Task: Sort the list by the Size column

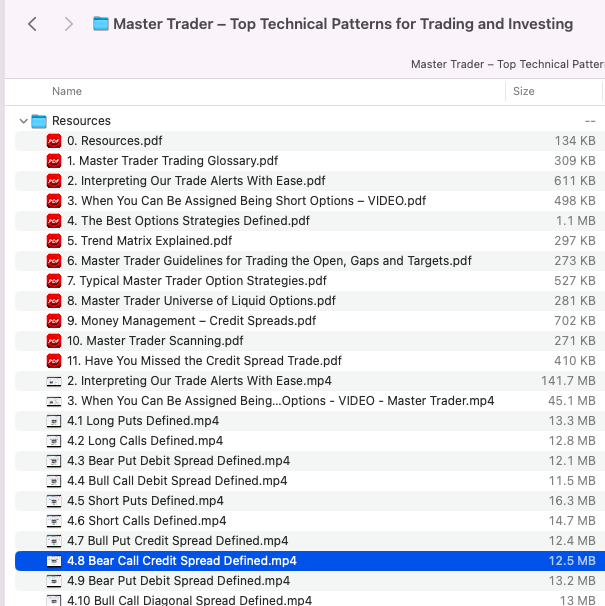Action: (523, 91)
